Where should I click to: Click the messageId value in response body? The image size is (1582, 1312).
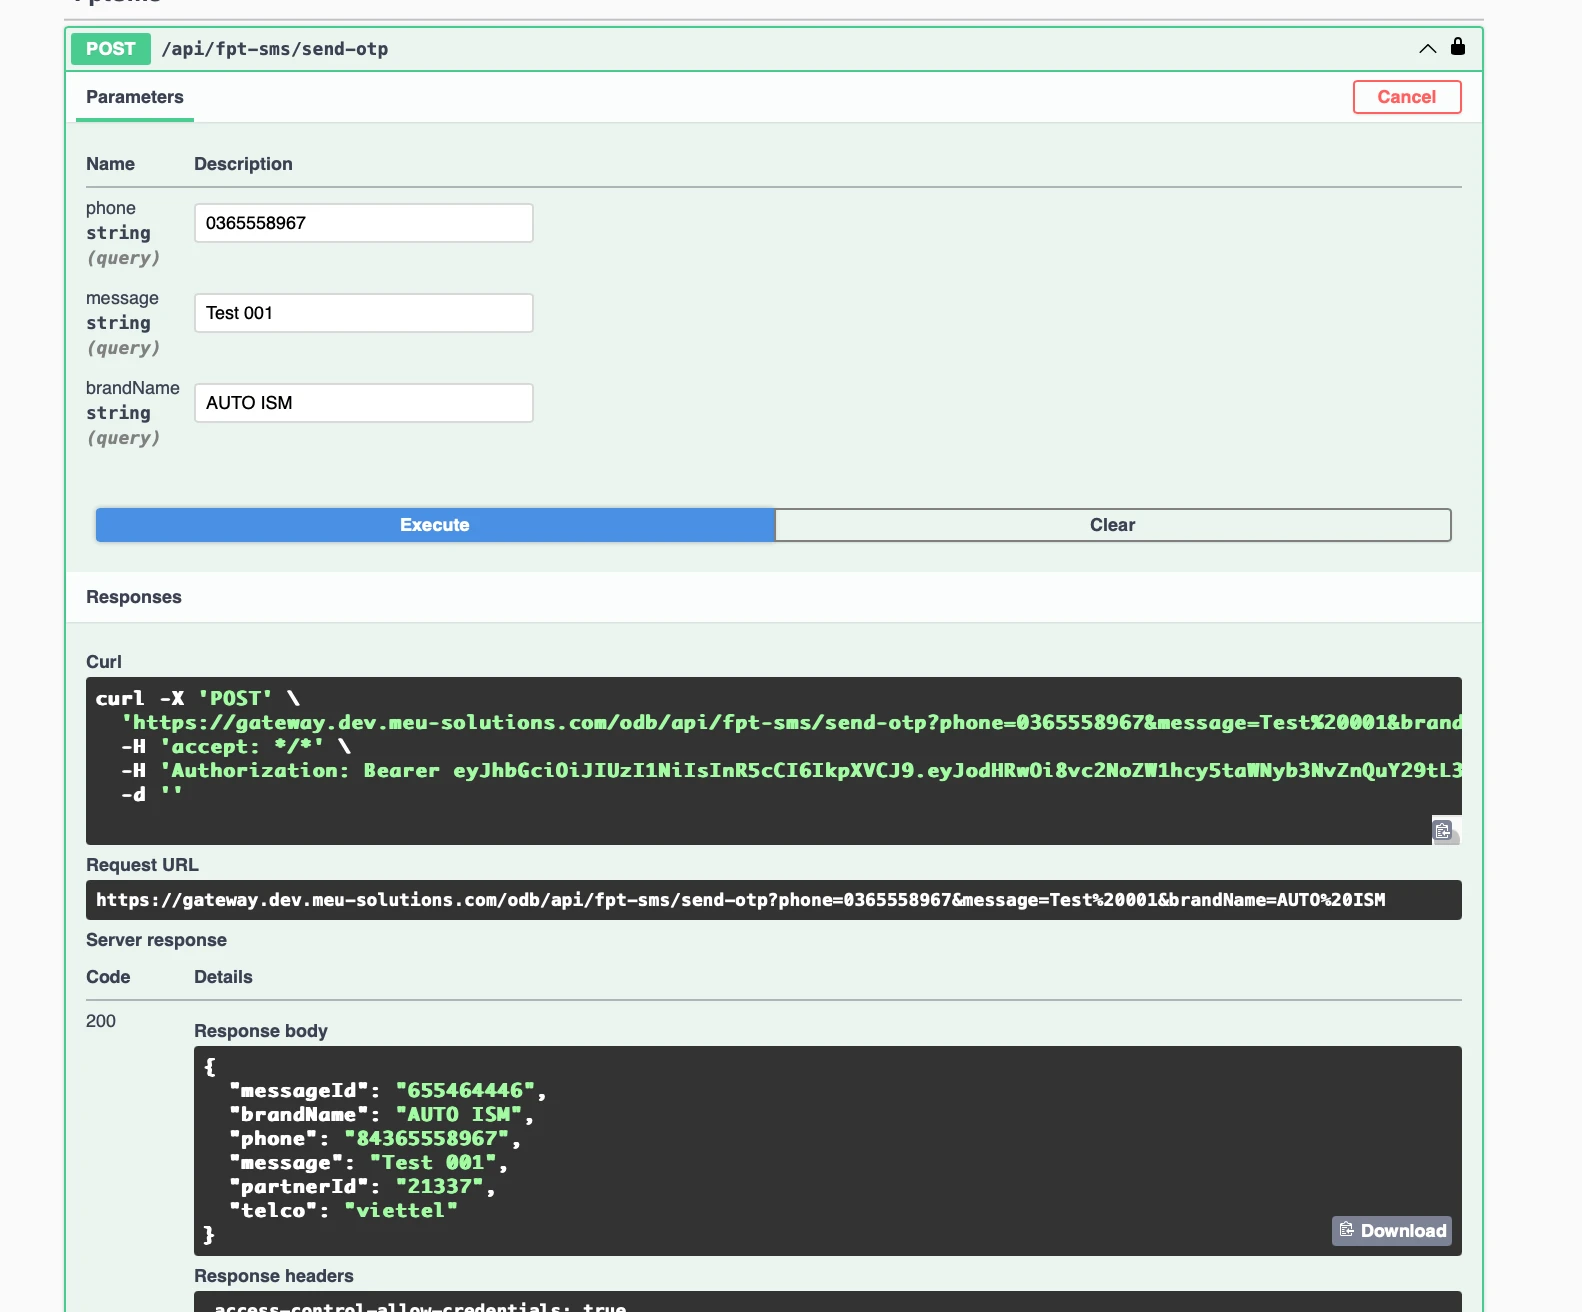[465, 1091]
